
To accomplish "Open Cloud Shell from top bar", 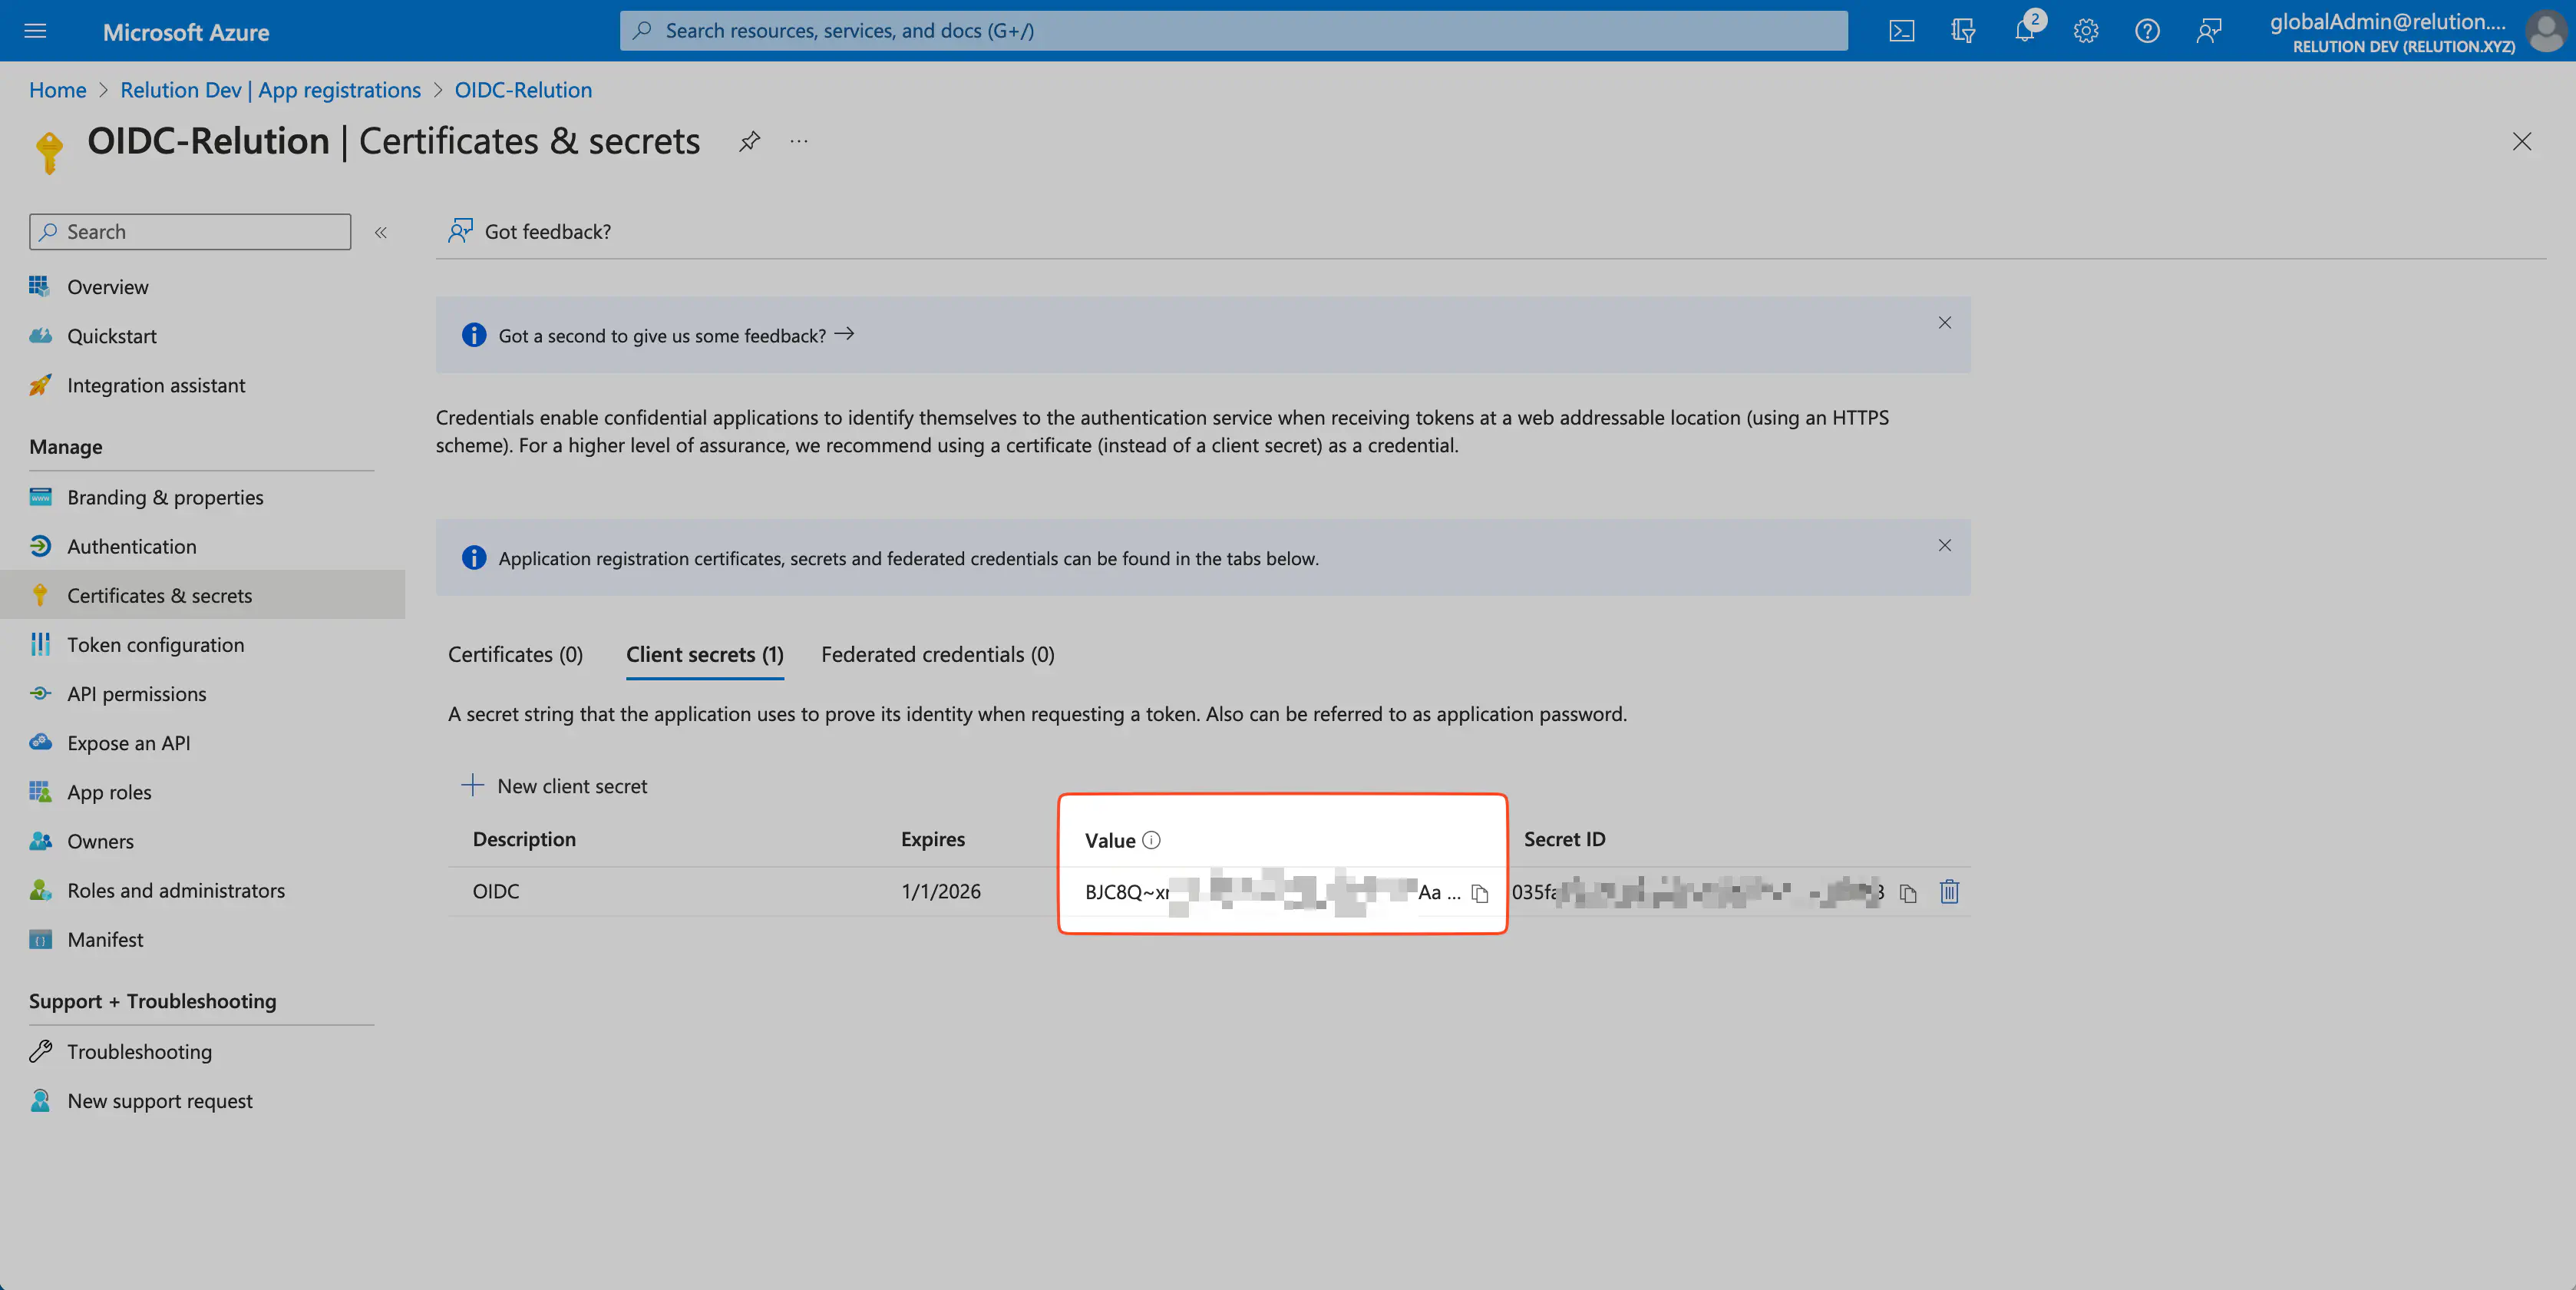I will click(x=1901, y=31).
